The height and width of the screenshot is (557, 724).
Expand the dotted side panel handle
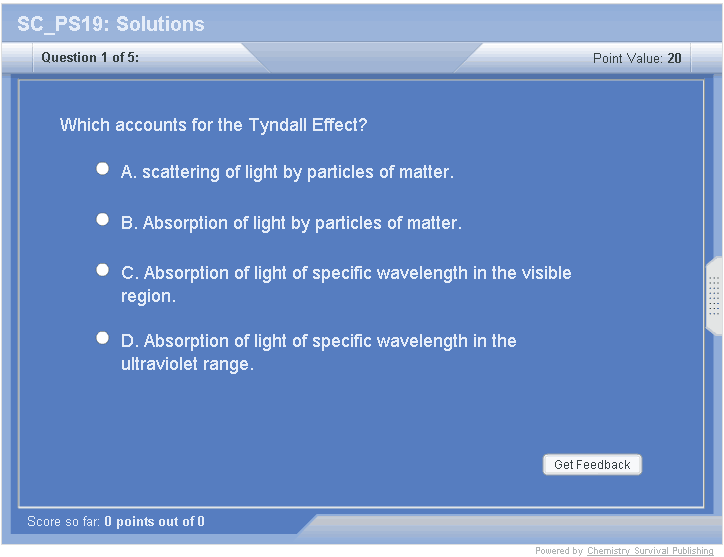(714, 296)
